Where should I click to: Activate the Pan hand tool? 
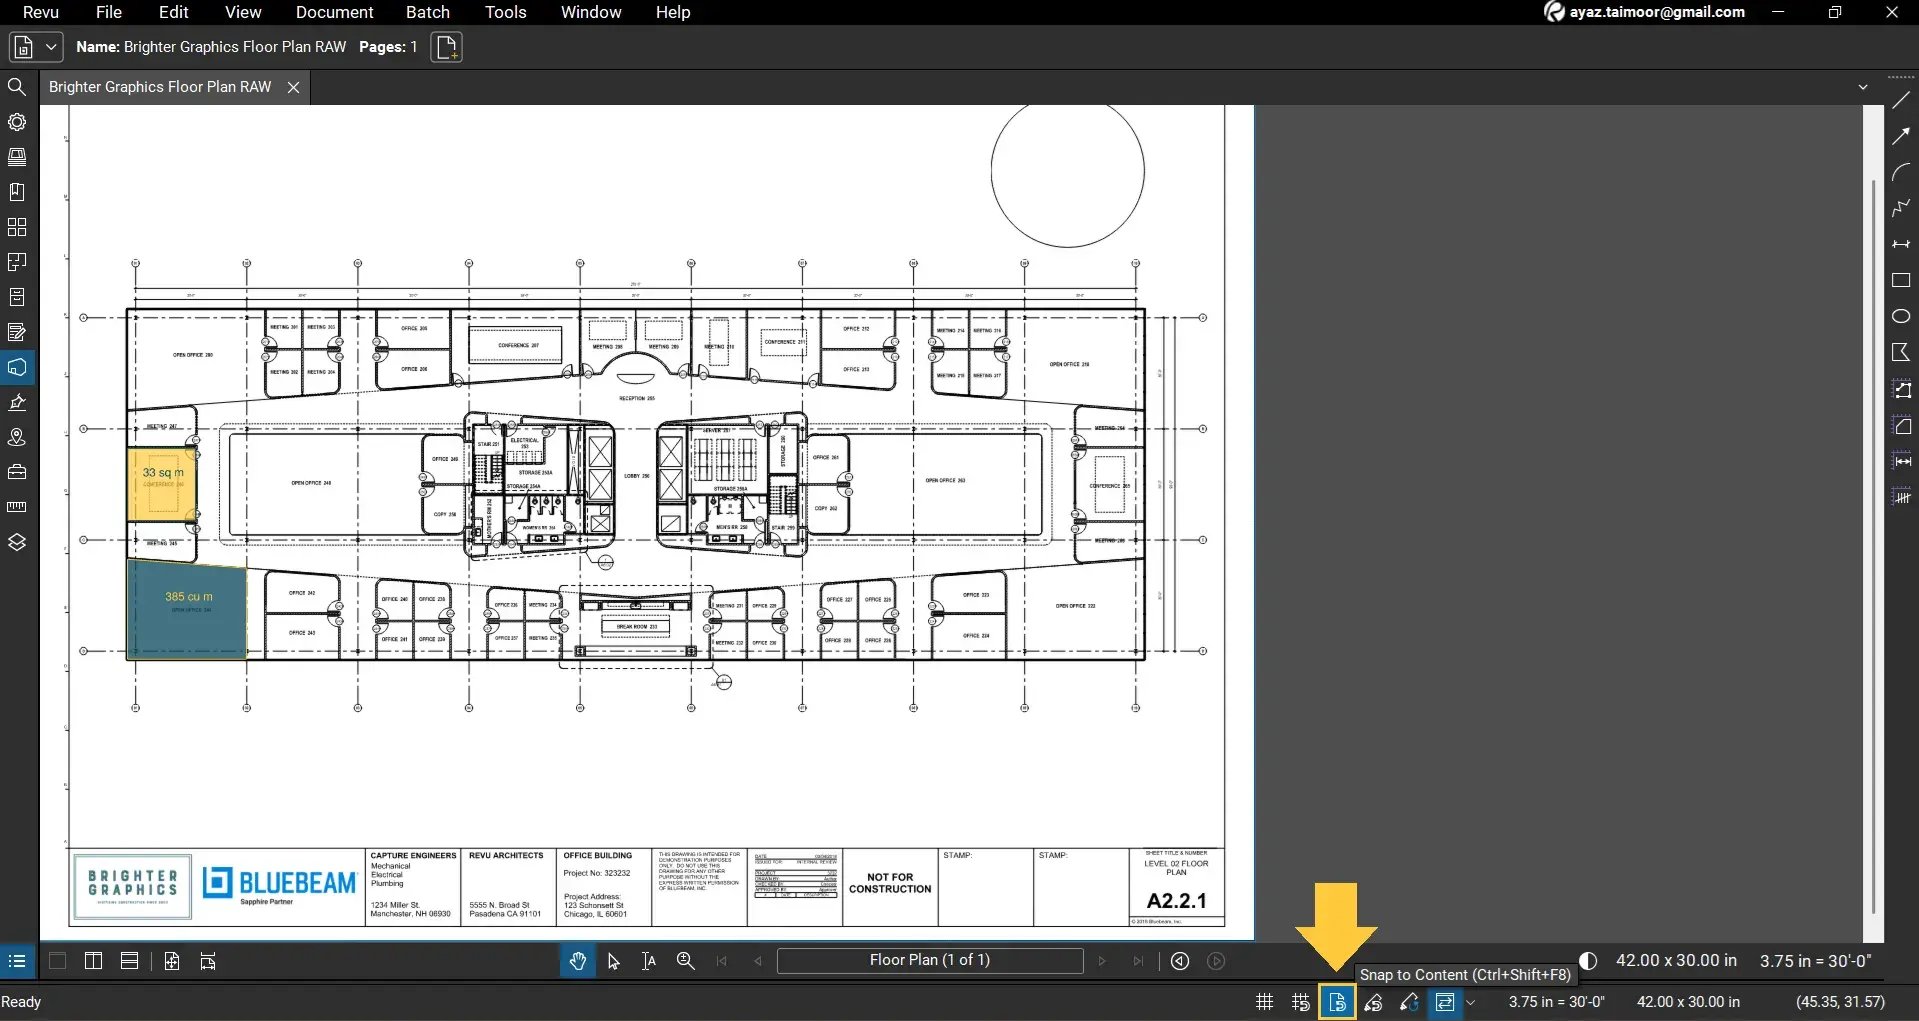577,961
